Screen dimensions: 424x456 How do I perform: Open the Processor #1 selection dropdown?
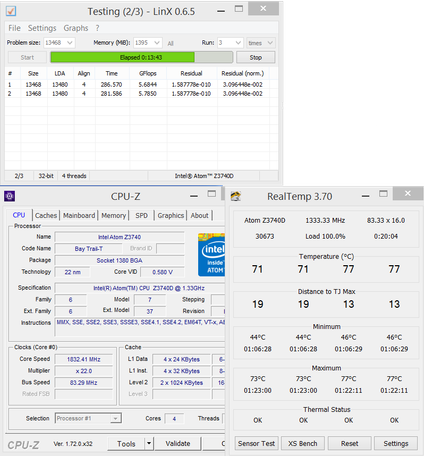pyautogui.click(x=88, y=418)
